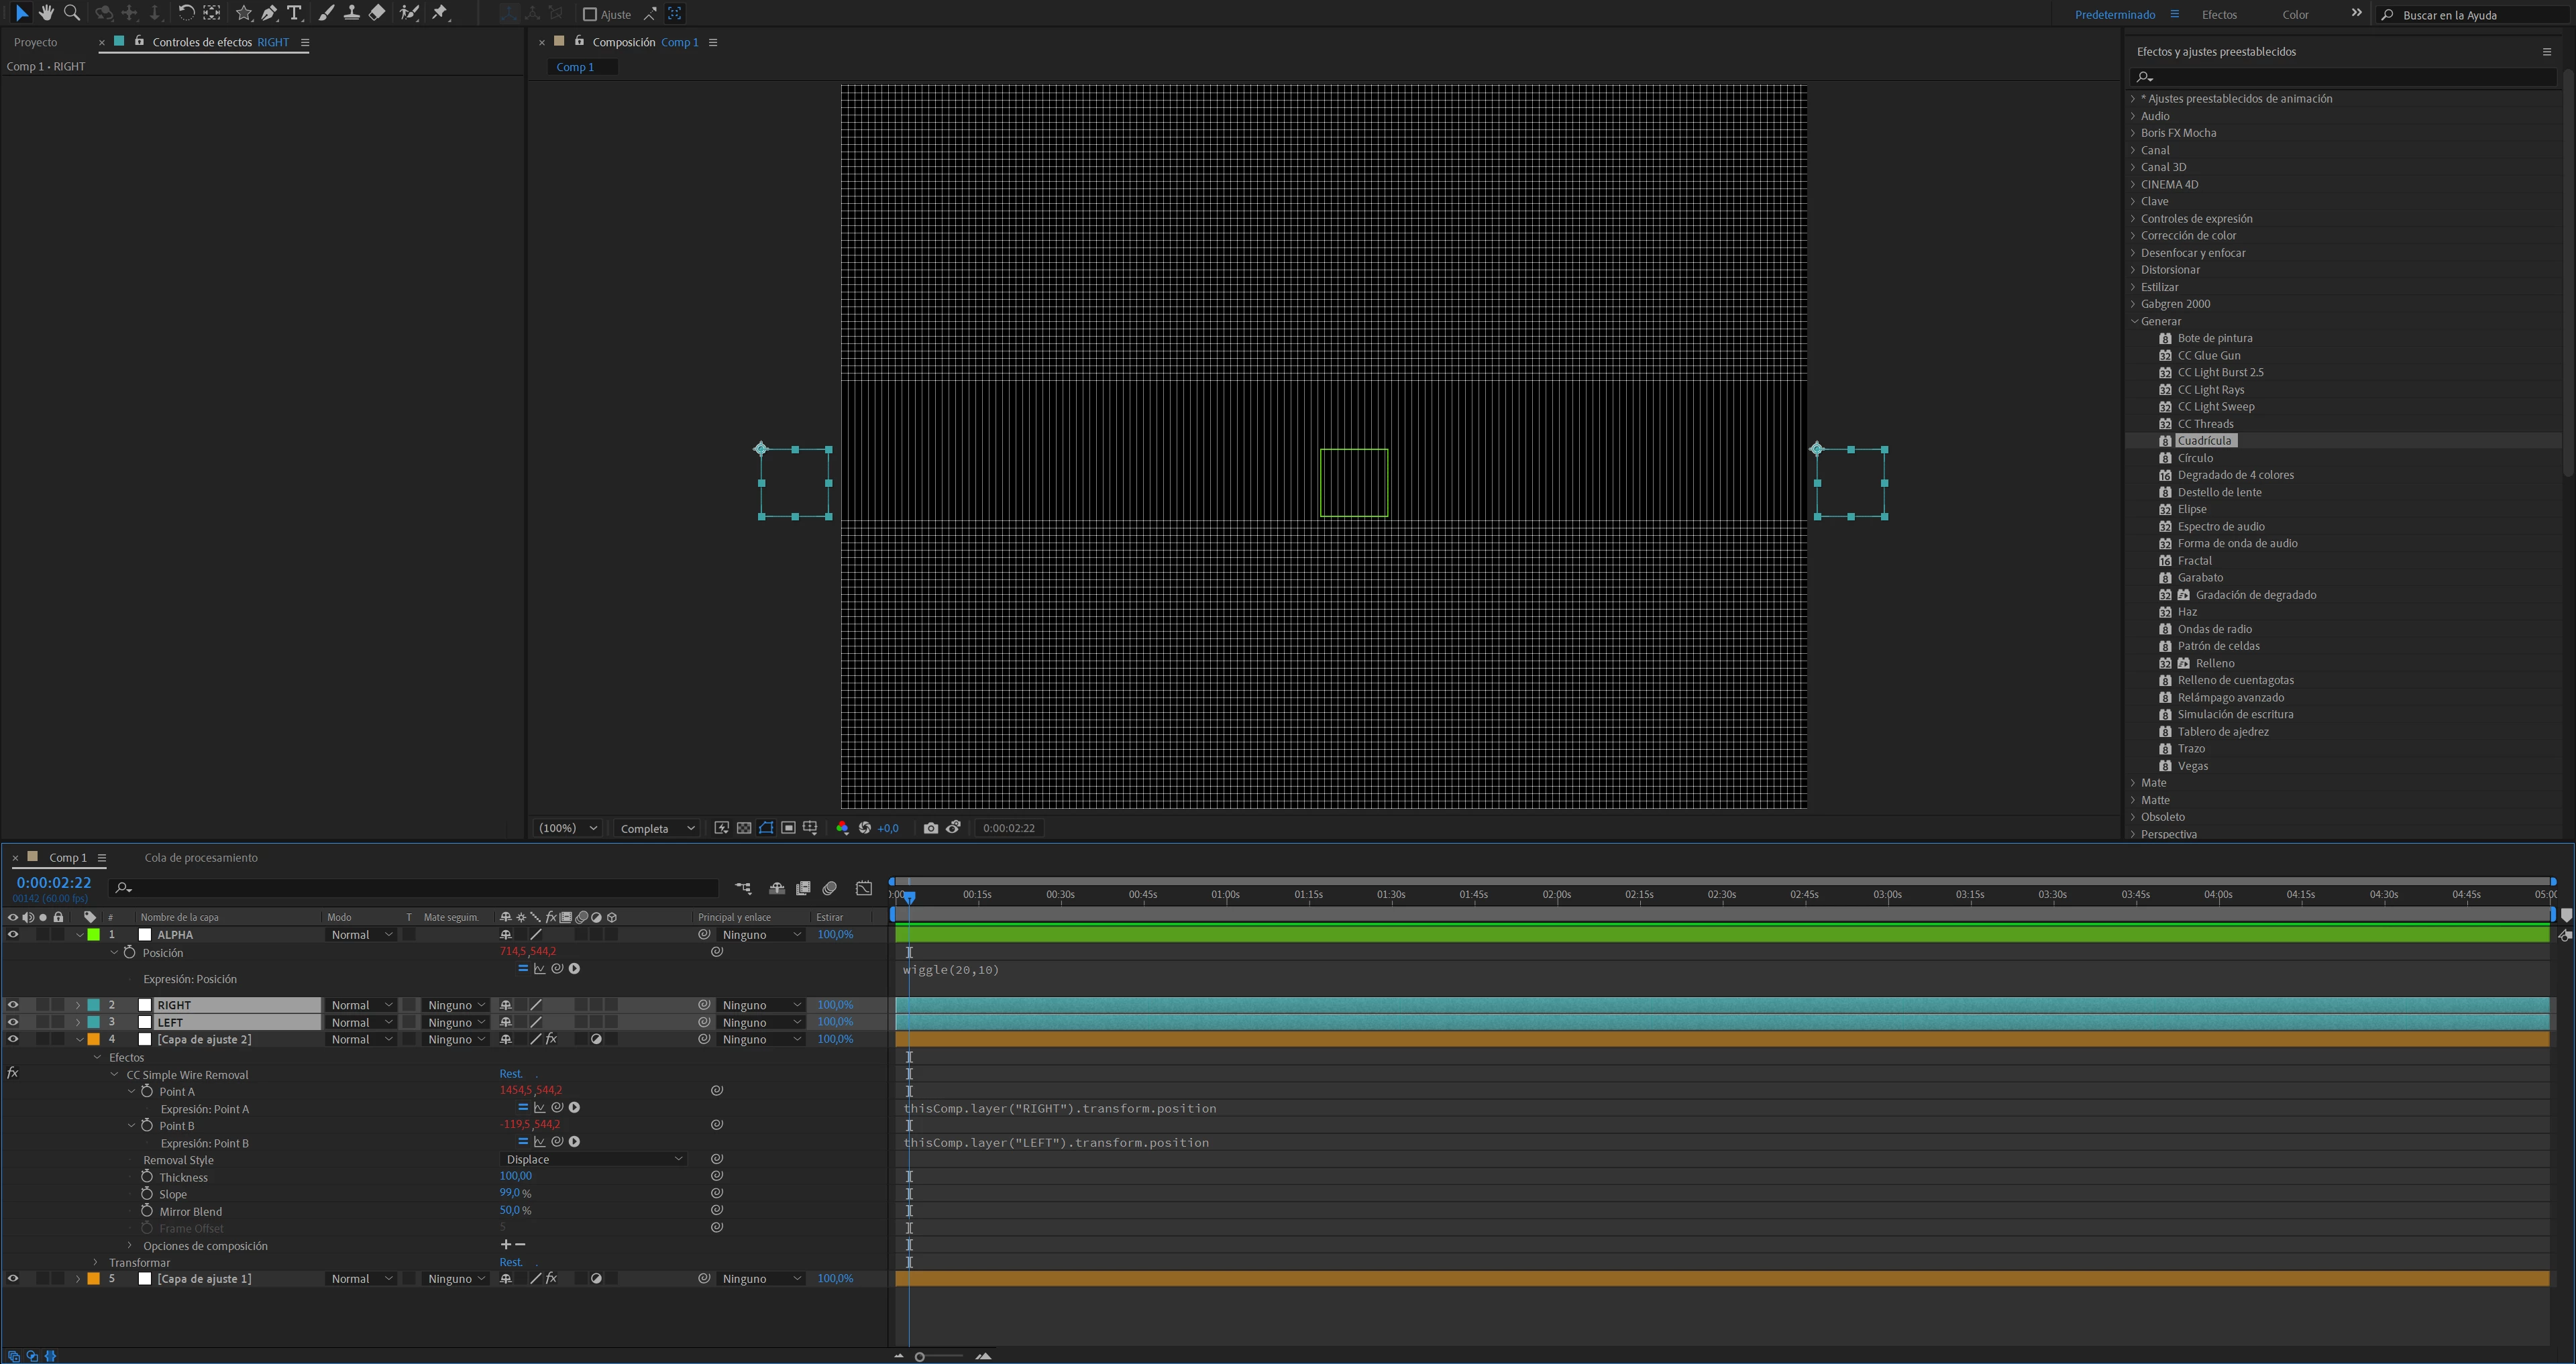Switch to Cola de procesamiento tab
Image resolution: width=2576 pixels, height=1364 pixels.
tap(201, 858)
